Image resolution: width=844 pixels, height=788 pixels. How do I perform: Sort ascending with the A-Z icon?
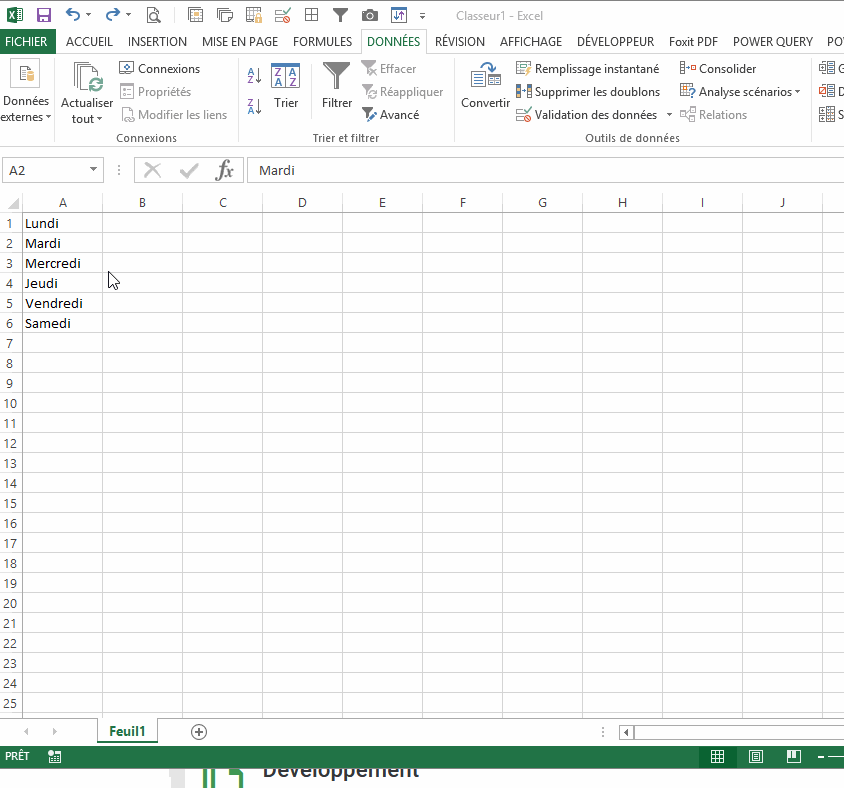coord(254,76)
